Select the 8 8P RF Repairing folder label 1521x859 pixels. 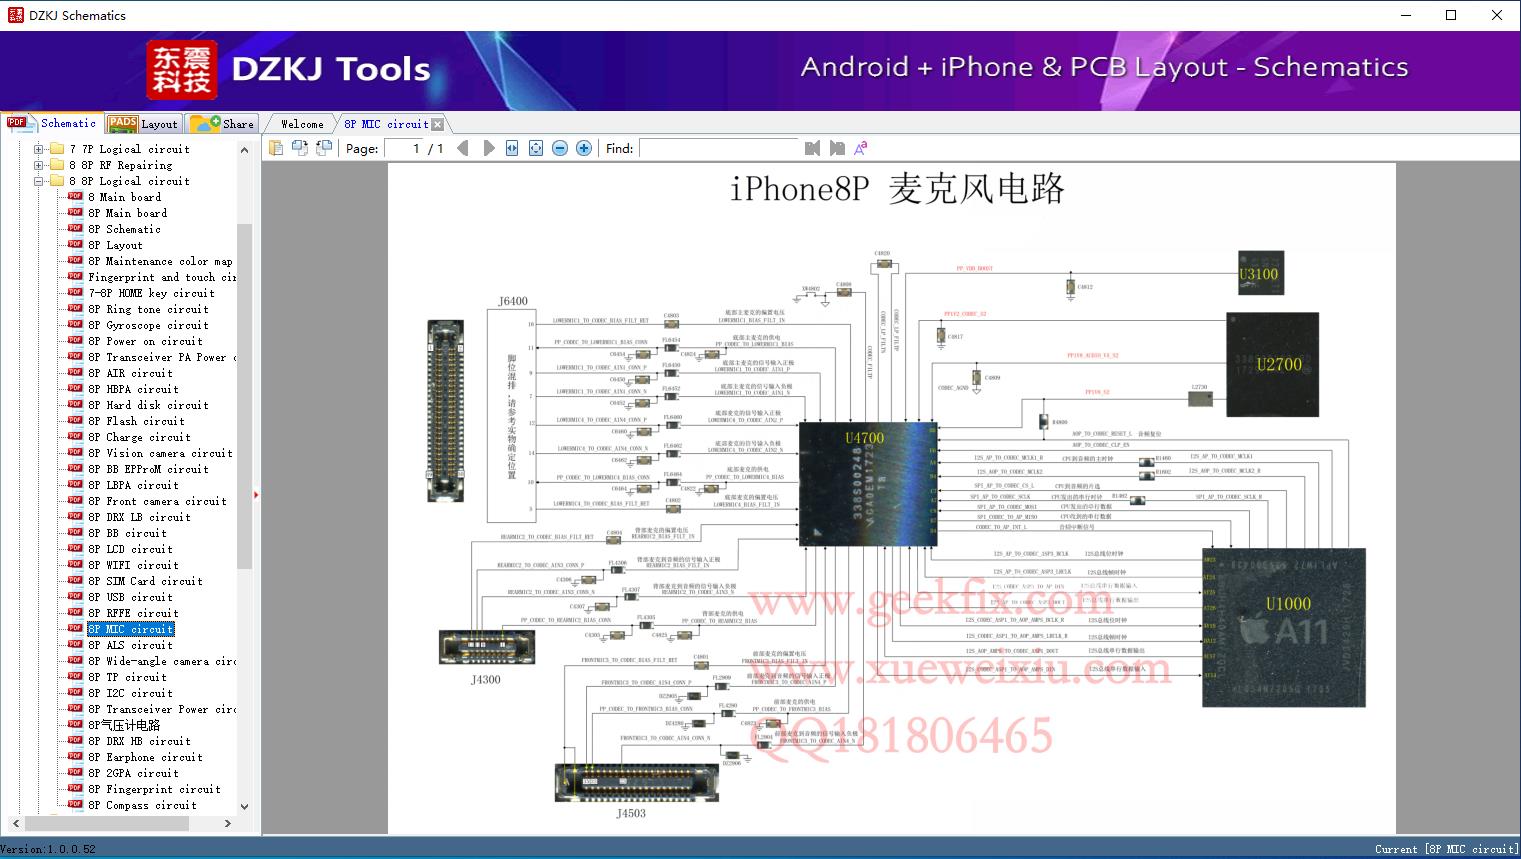120,165
